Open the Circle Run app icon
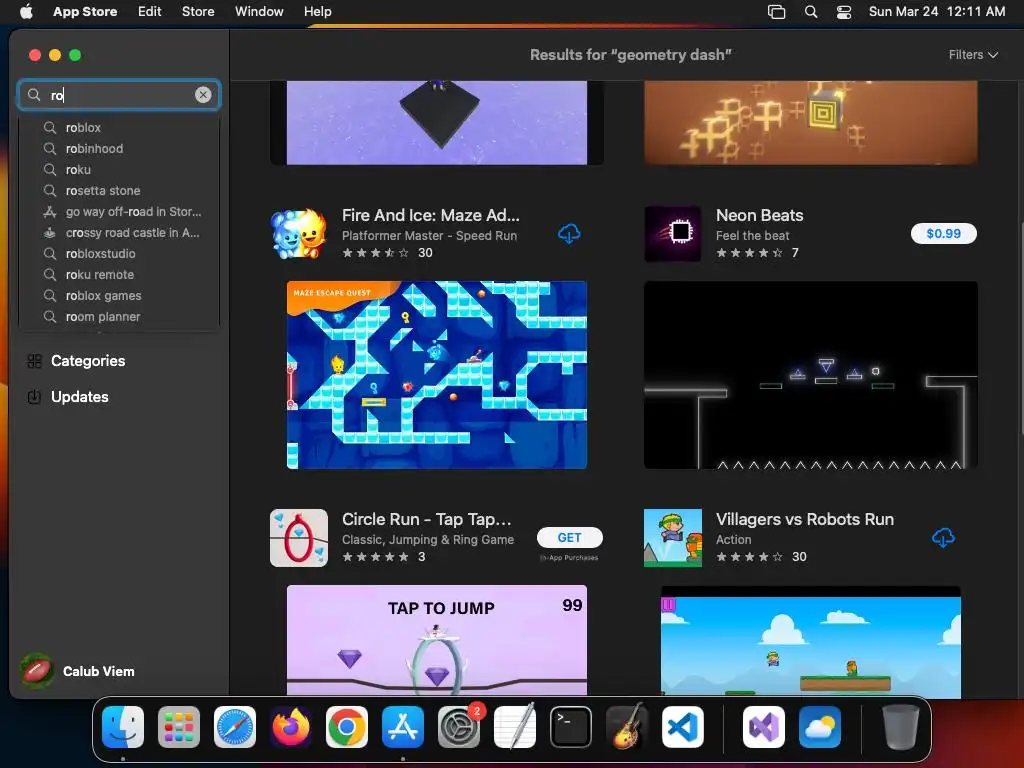The height and width of the screenshot is (768, 1024). (298, 537)
